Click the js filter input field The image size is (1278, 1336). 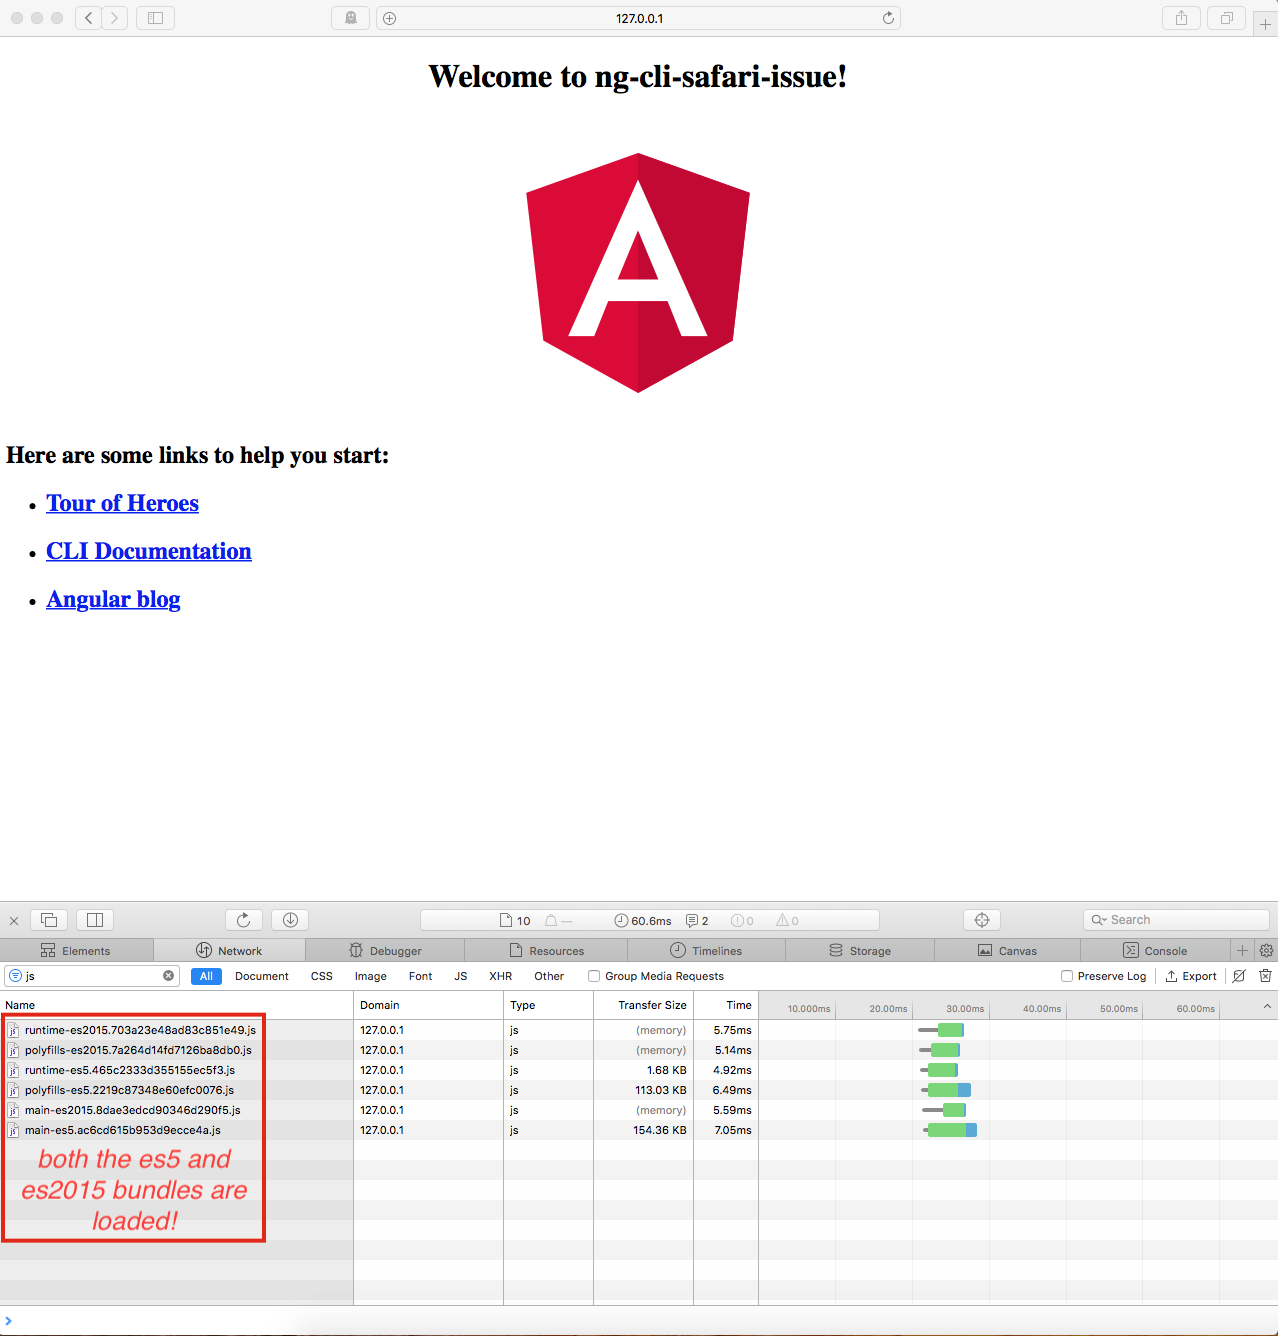pyautogui.click(x=92, y=976)
